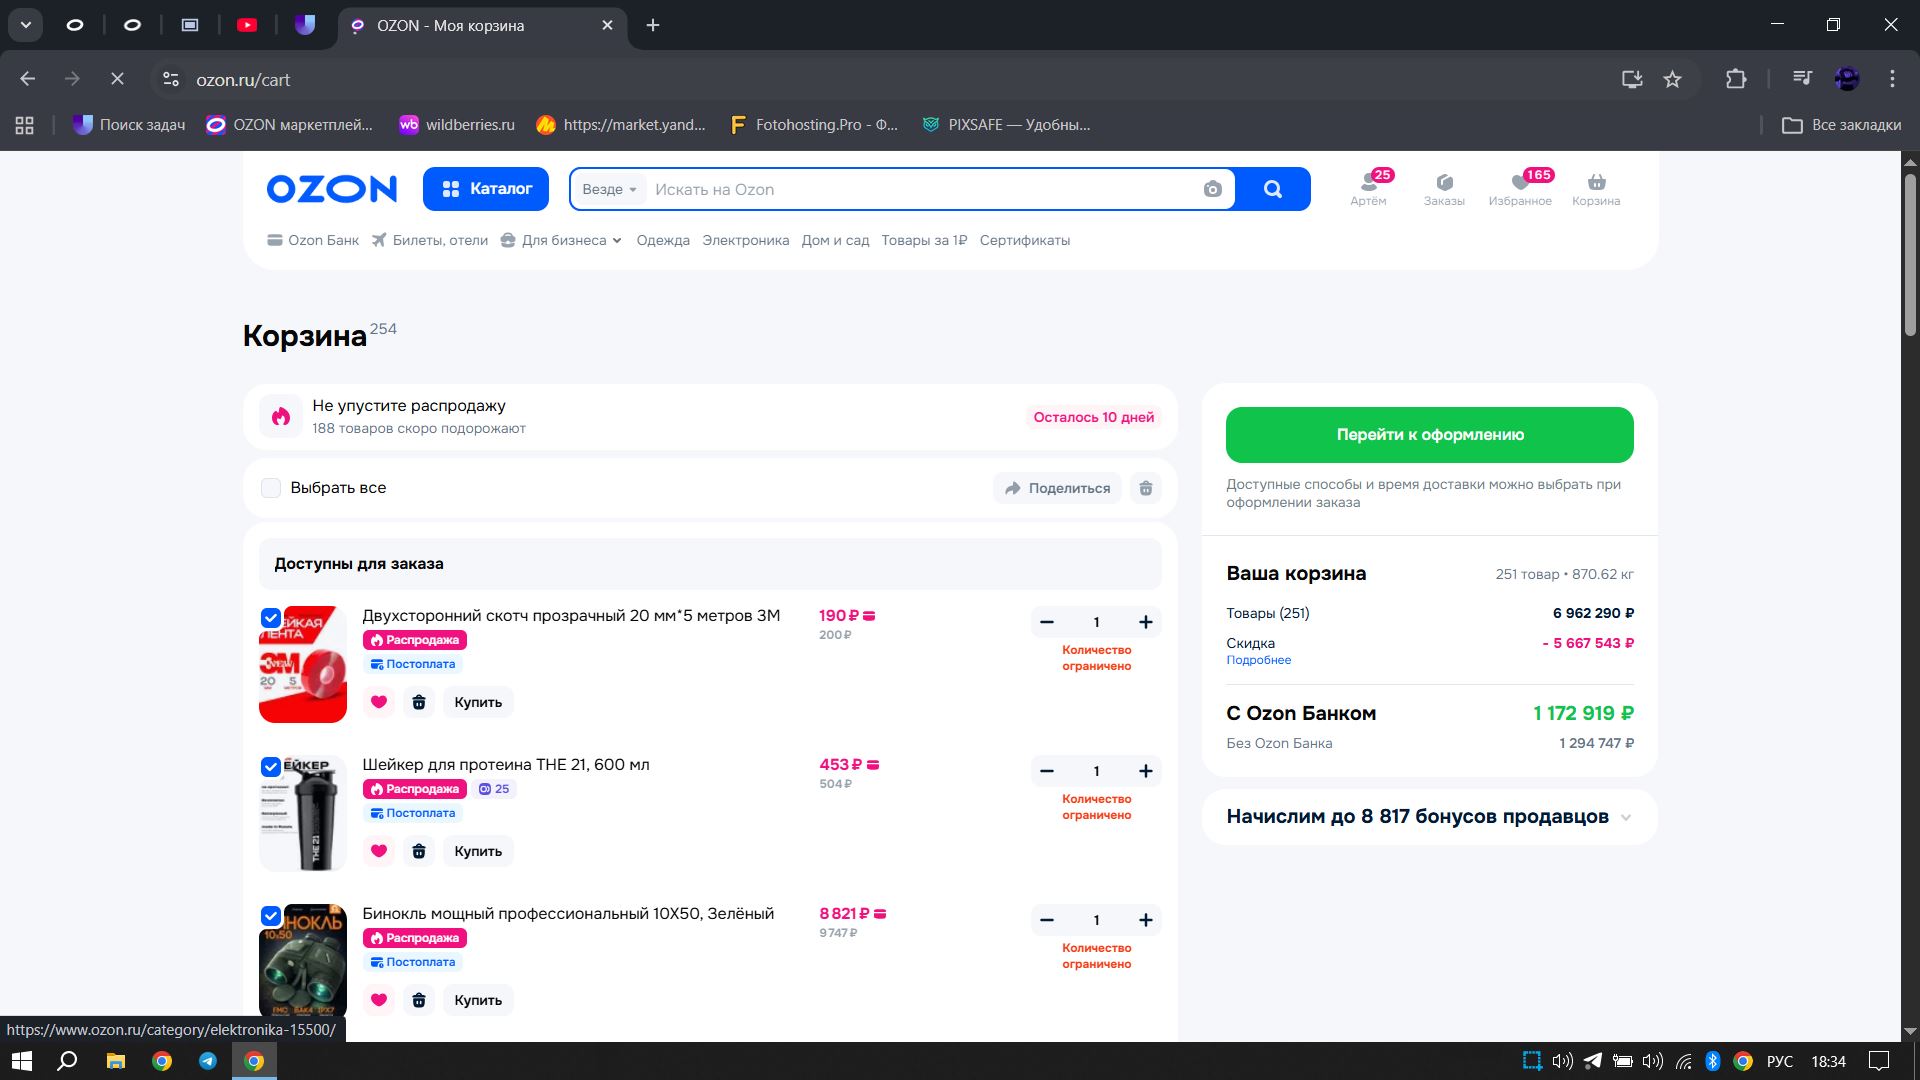Click the trash icon next to Share

click(x=1146, y=488)
